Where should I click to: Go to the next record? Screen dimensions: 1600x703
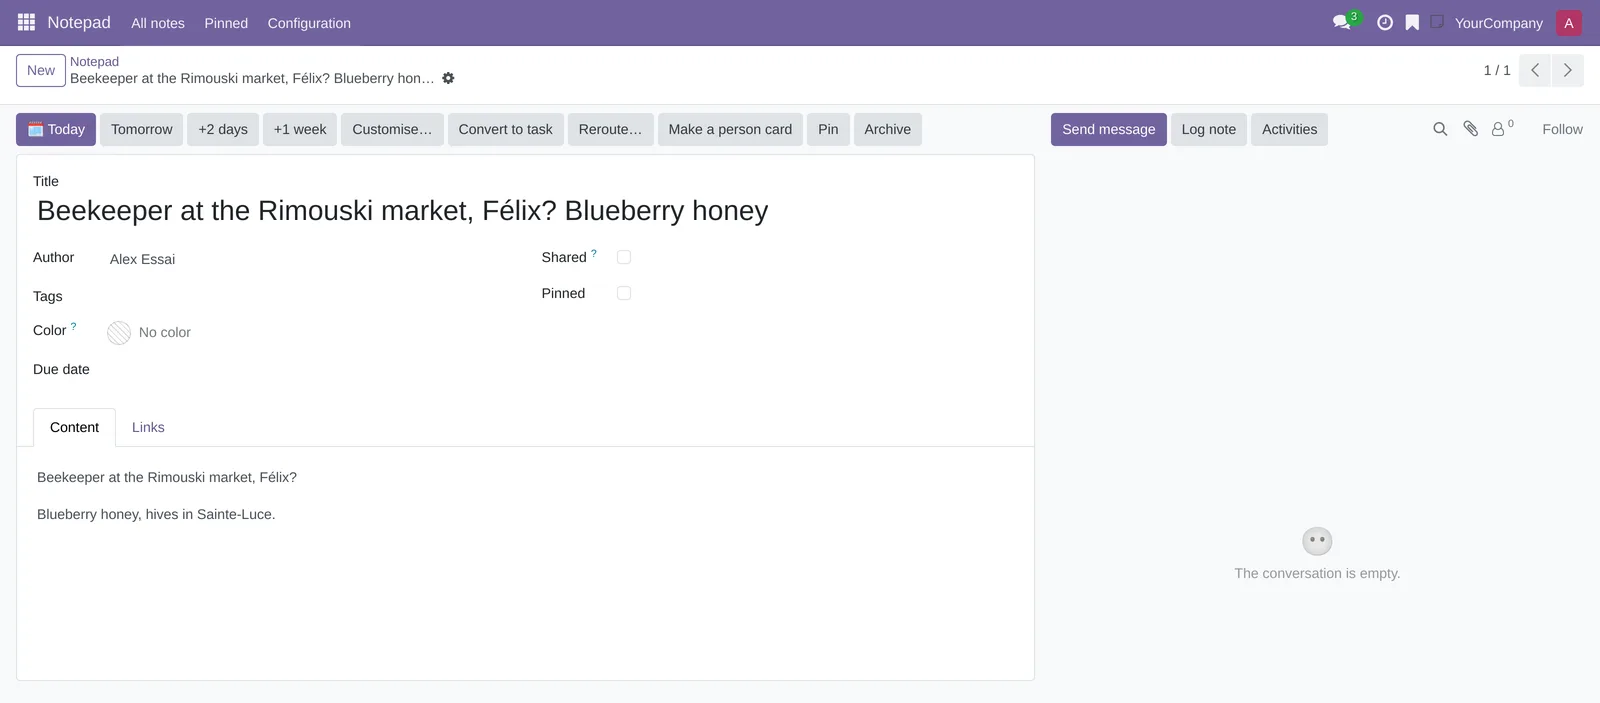[1567, 70]
